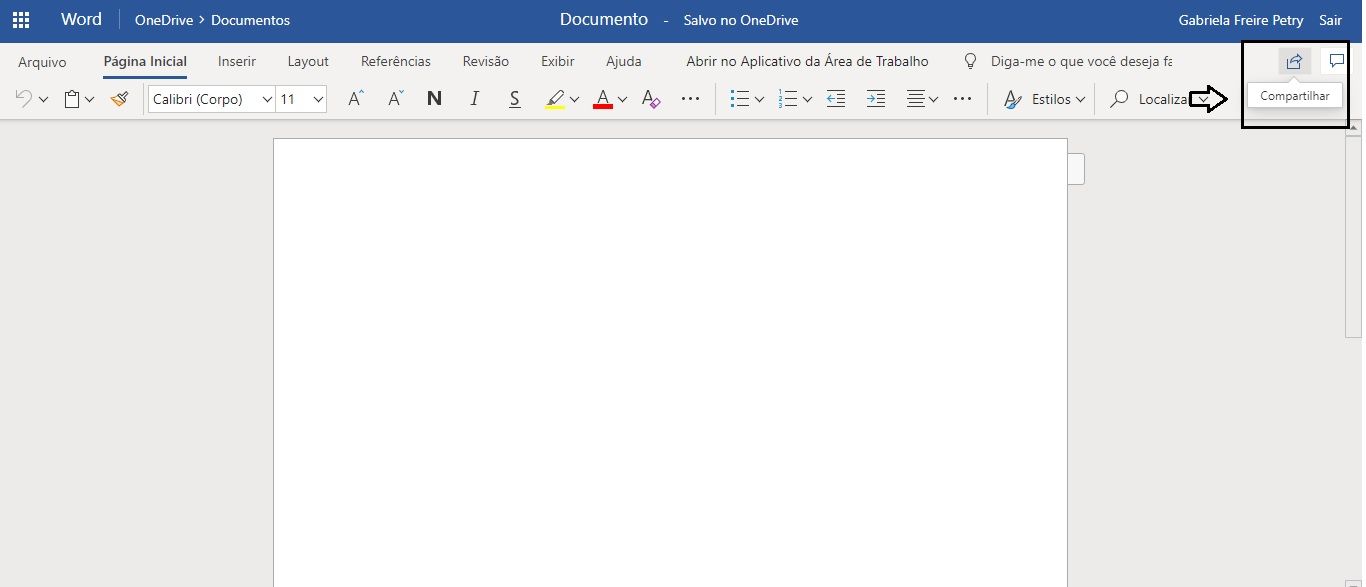Select the Format Painter brush

click(119, 99)
